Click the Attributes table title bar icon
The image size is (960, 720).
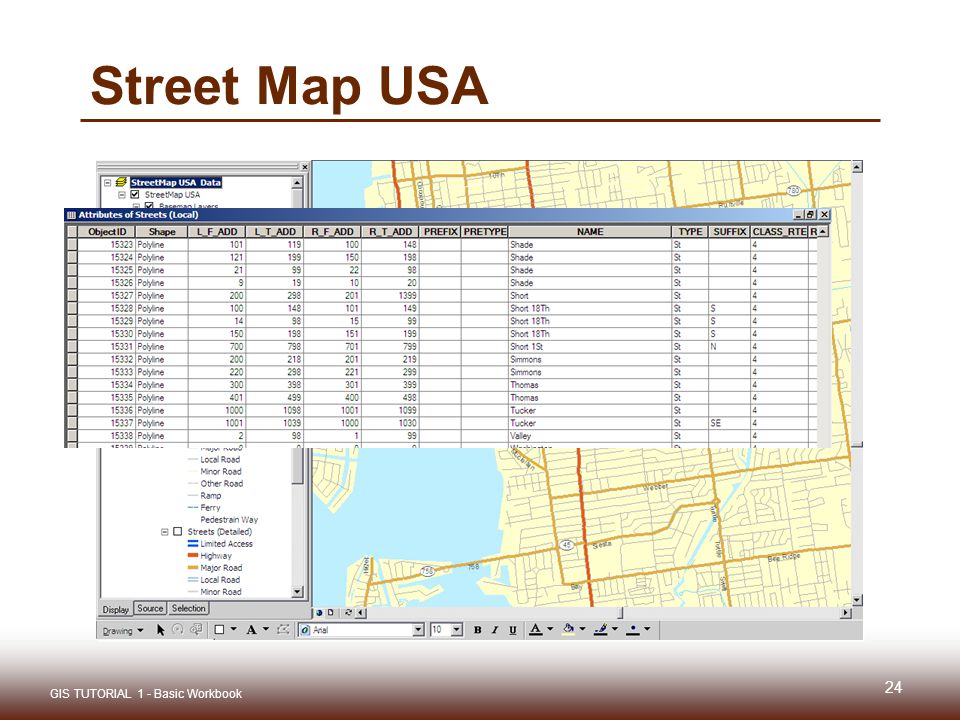click(71, 215)
